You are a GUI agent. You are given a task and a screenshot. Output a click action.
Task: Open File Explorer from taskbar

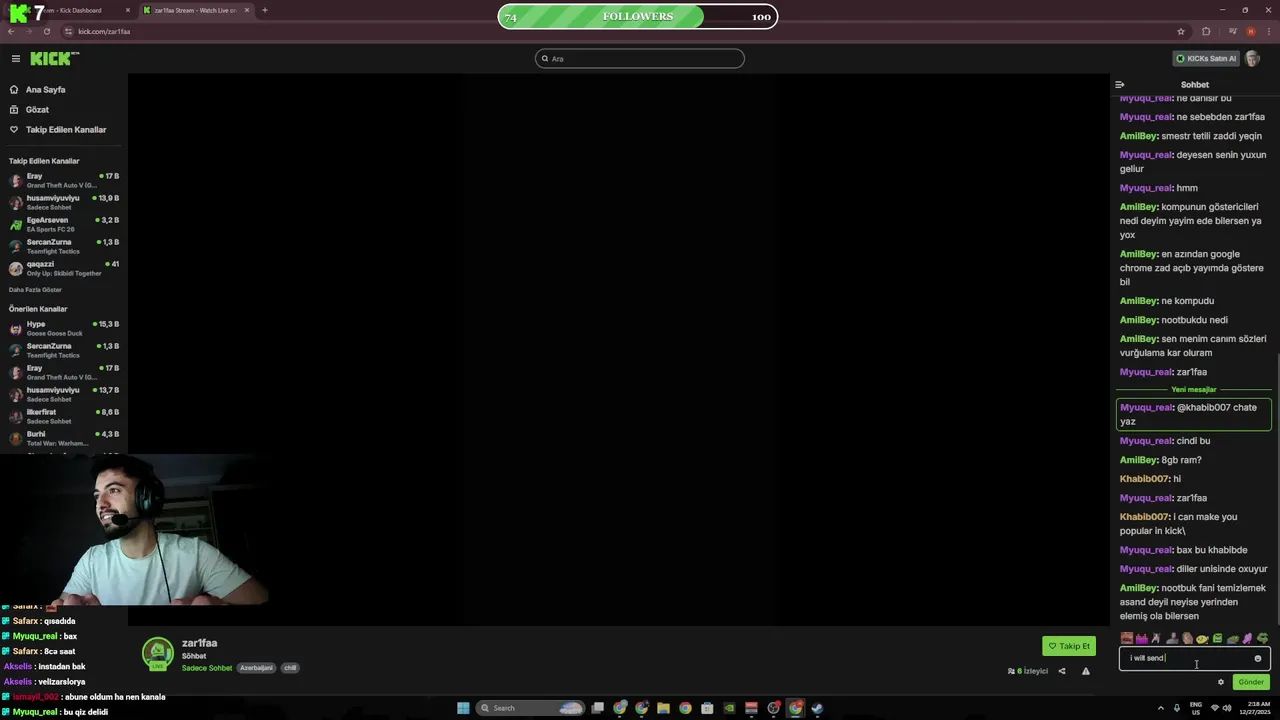click(663, 708)
